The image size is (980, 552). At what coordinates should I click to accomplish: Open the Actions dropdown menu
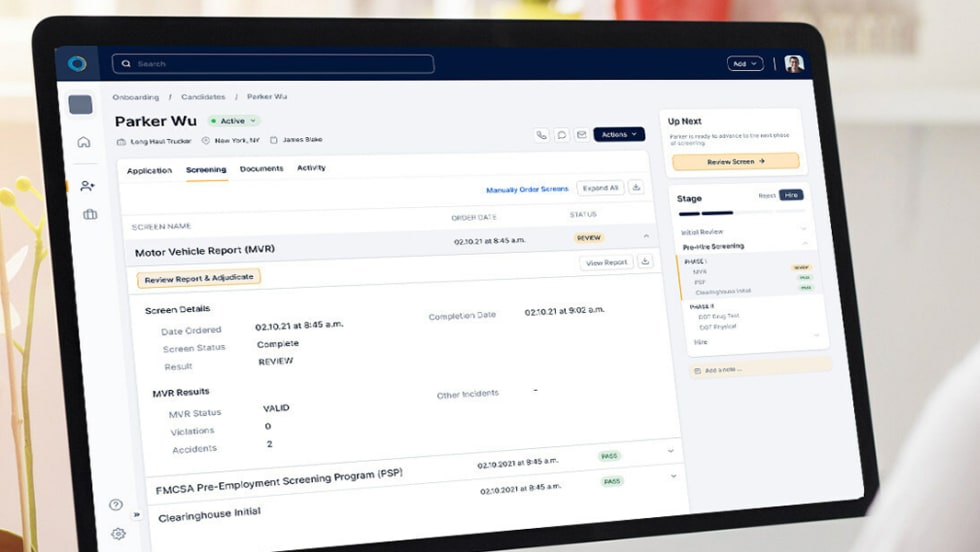click(x=619, y=135)
